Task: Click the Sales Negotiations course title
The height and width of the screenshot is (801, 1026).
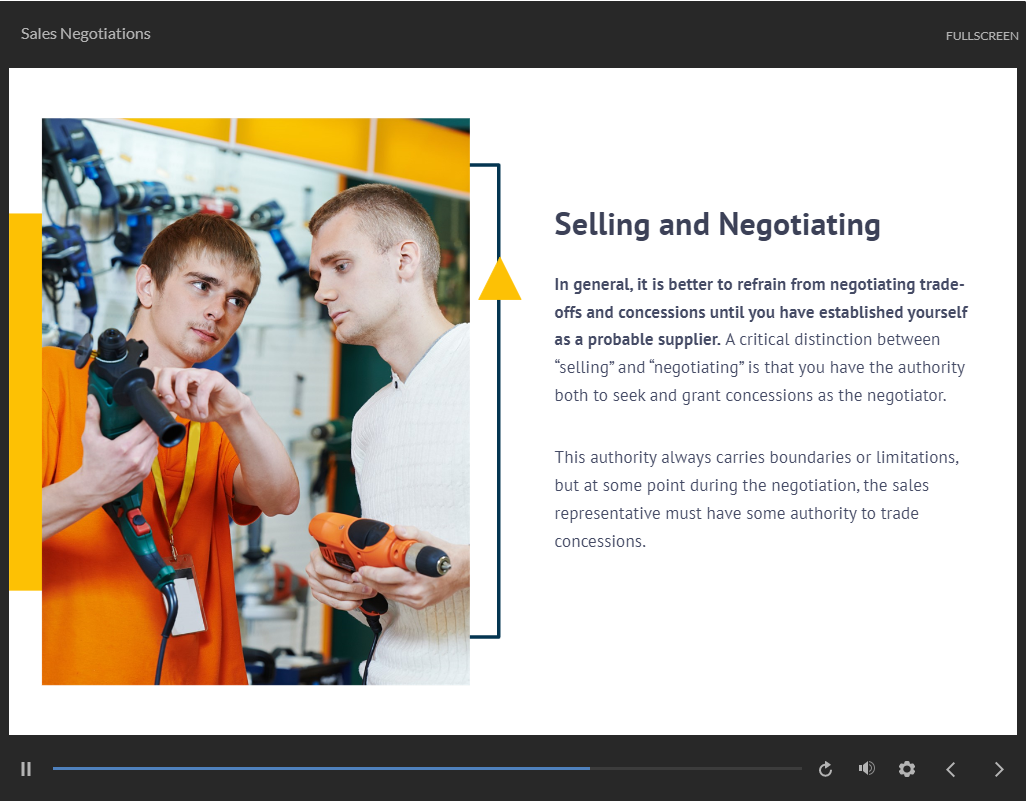Action: tap(86, 34)
